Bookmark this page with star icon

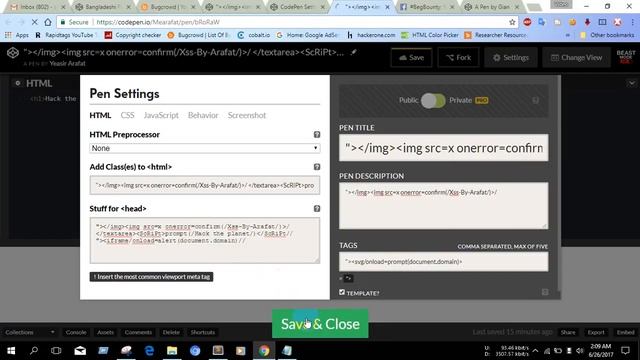512,22
